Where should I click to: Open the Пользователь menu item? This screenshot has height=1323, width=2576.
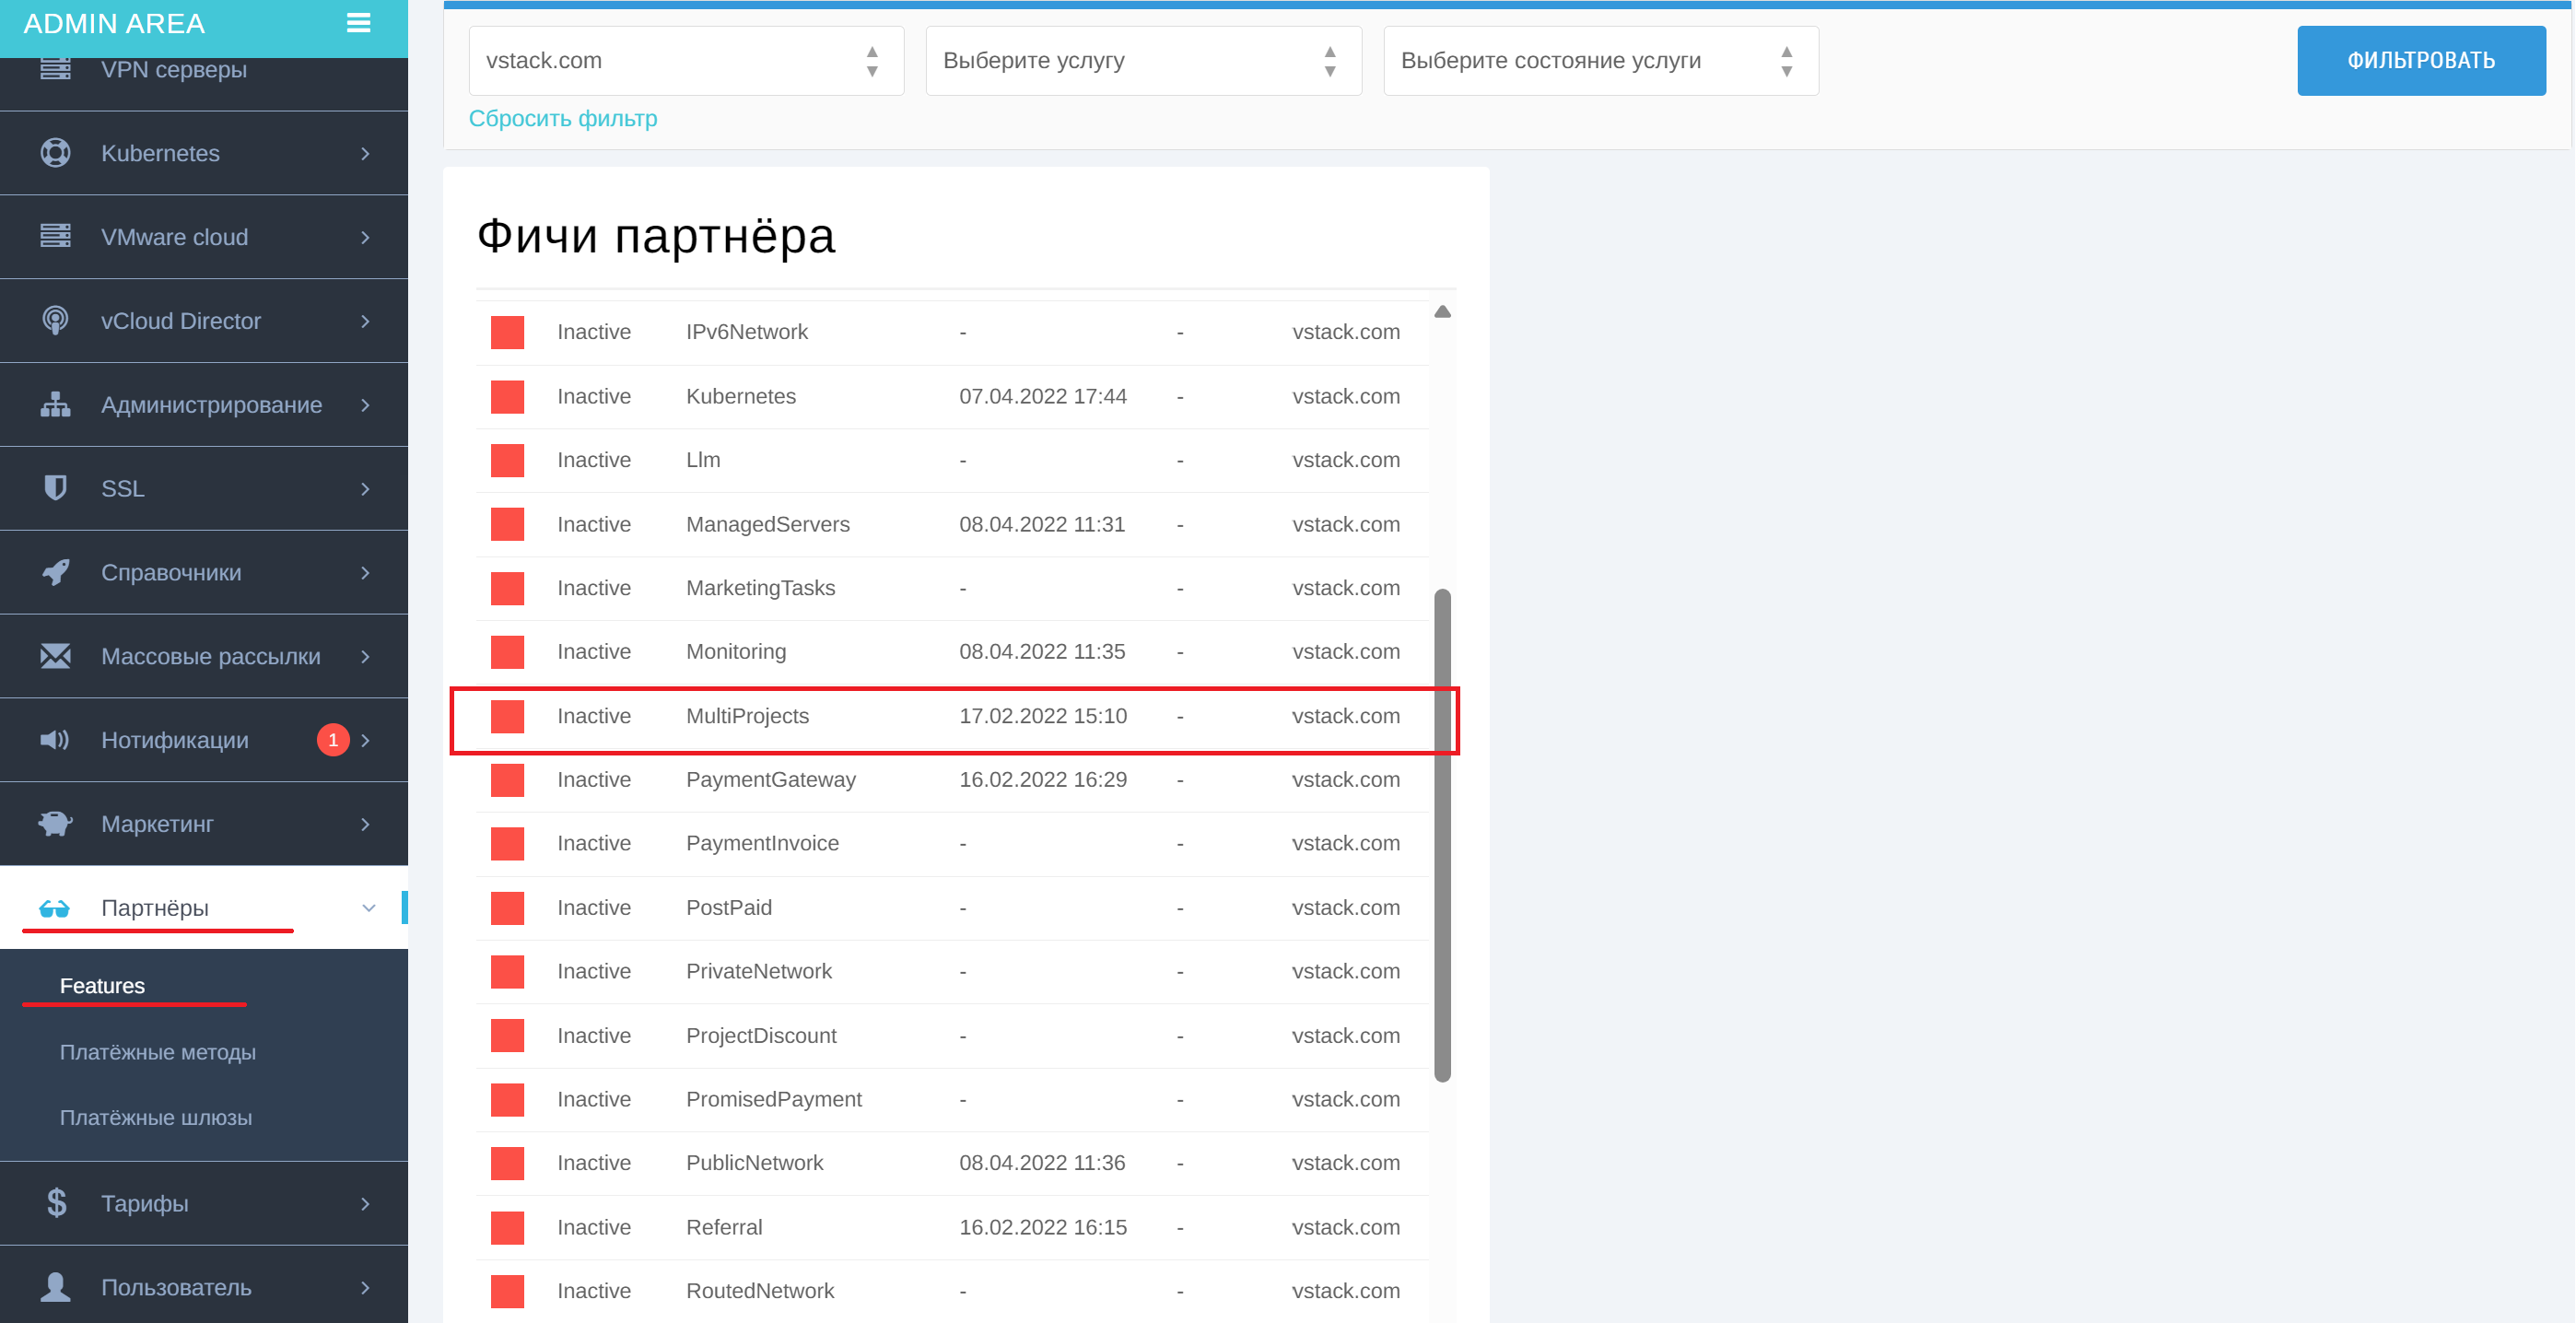click(204, 1287)
